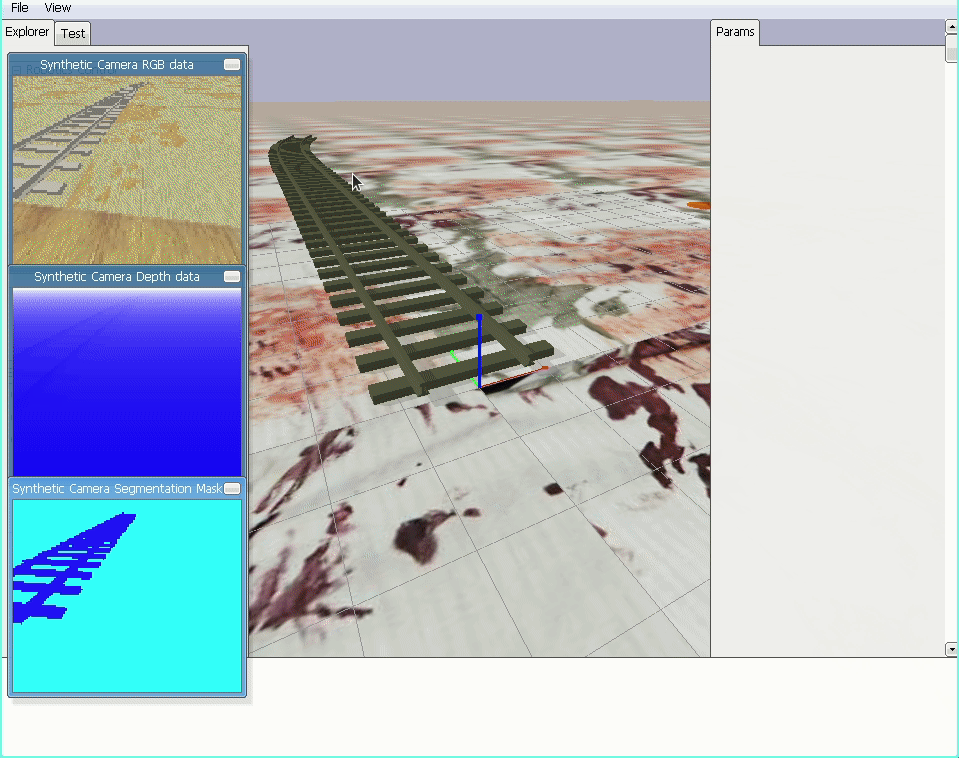Viewport: 959px width, 758px height.
Task: Select the Params tab
Action: pyautogui.click(x=735, y=32)
